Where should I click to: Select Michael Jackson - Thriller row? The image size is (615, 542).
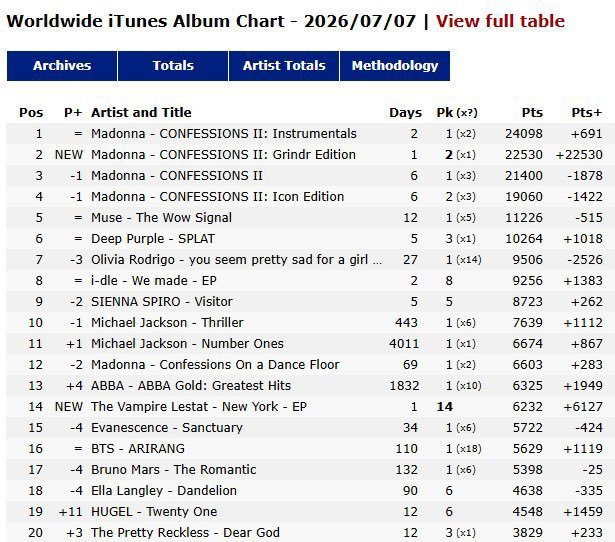coord(310,323)
